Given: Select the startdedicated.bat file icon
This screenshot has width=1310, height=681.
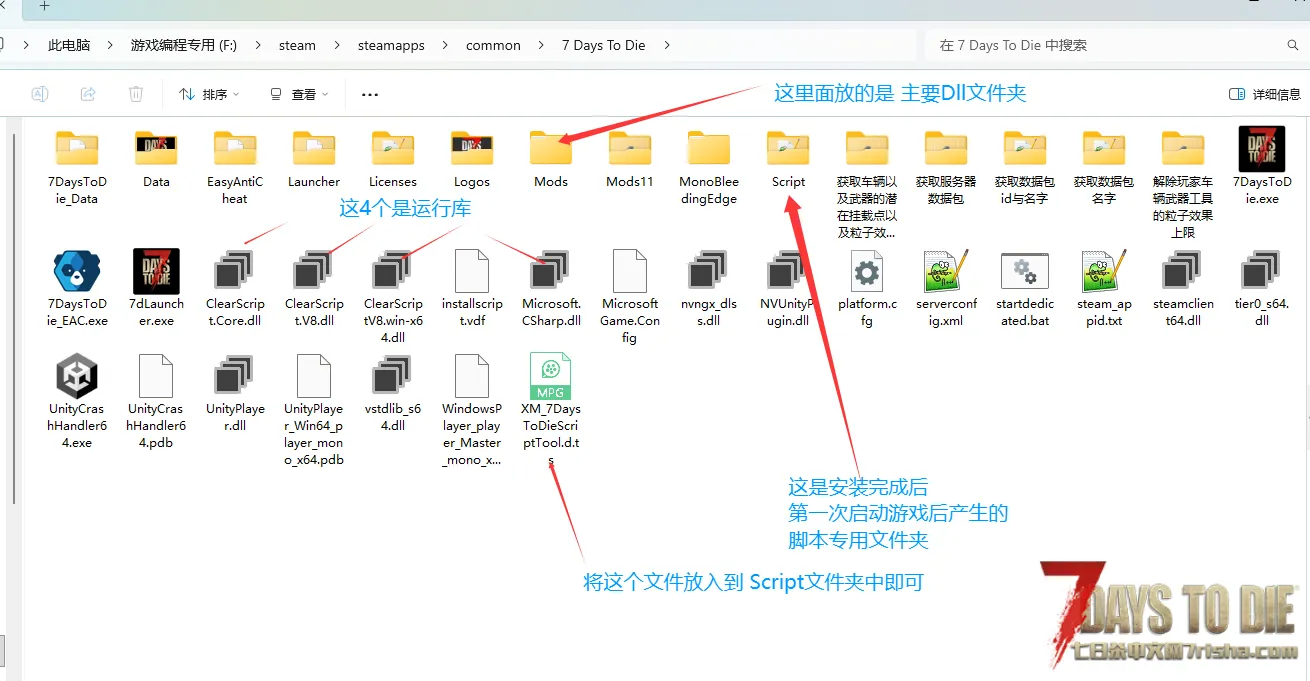Looking at the screenshot, I should pyautogui.click(x=1024, y=271).
